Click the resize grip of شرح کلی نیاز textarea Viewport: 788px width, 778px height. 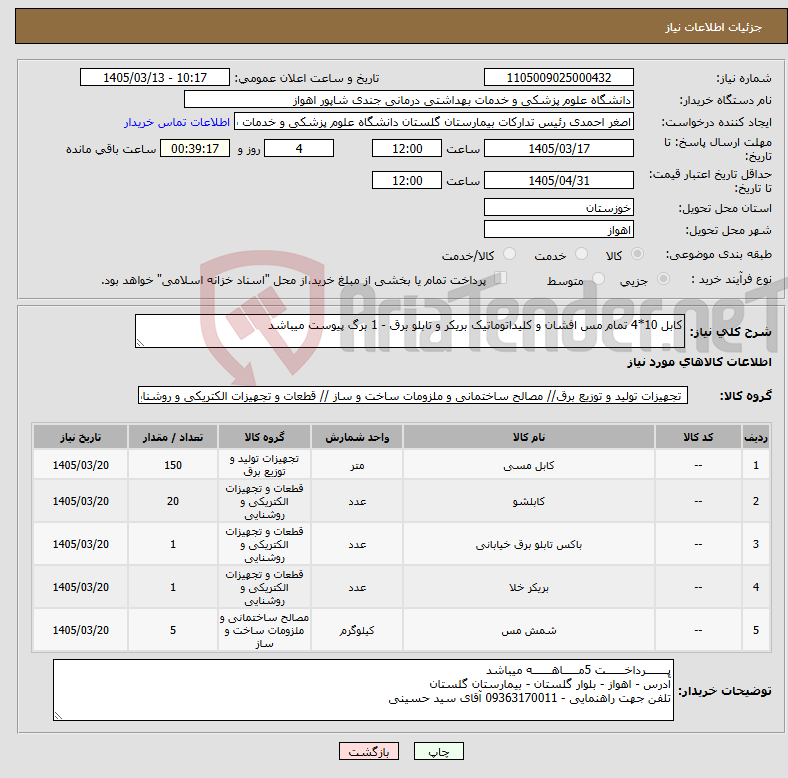140,343
